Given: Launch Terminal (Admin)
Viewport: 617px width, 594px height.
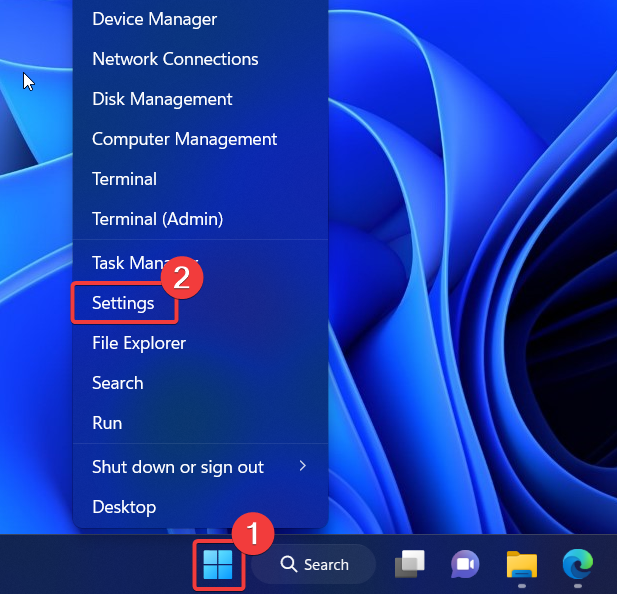Looking at the screenshot, I should [200, 219].
